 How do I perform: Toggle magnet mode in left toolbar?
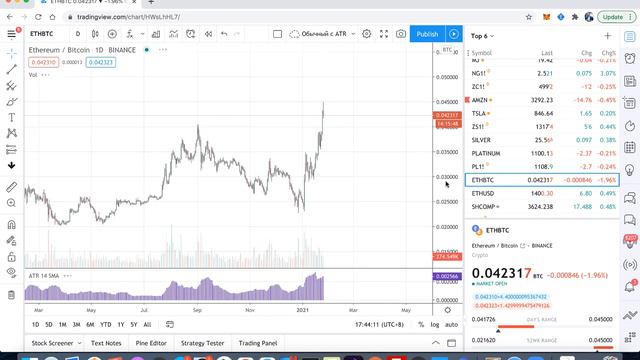(11, 224)
